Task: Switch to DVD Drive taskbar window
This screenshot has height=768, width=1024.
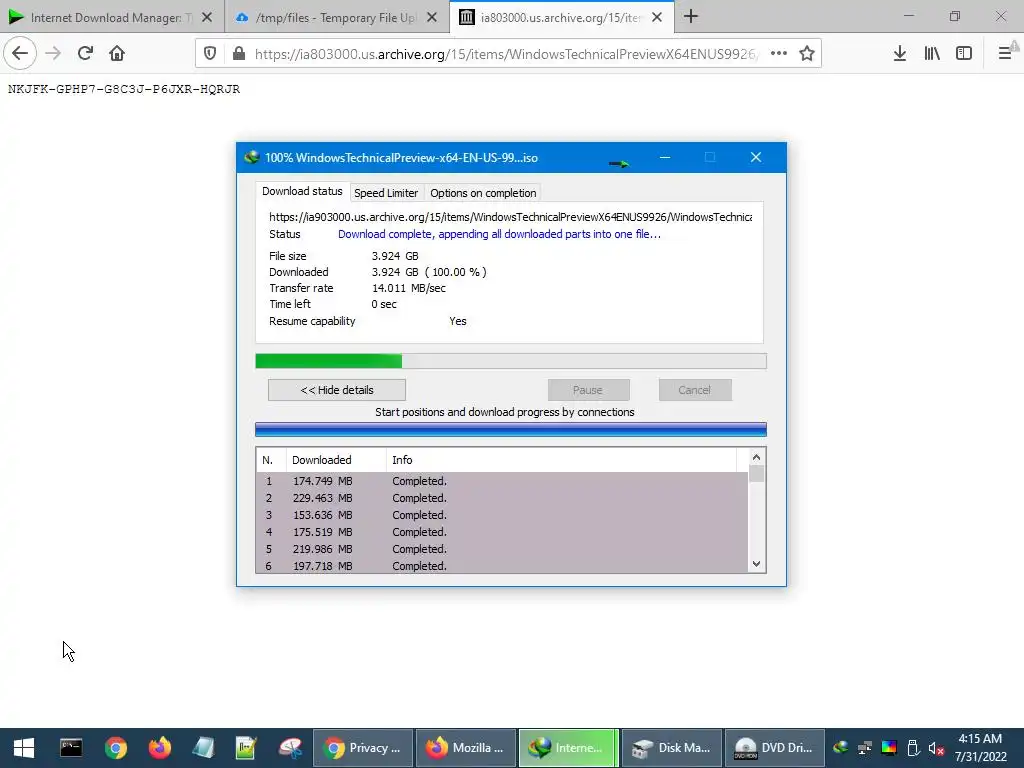Action: pos(775,748)
